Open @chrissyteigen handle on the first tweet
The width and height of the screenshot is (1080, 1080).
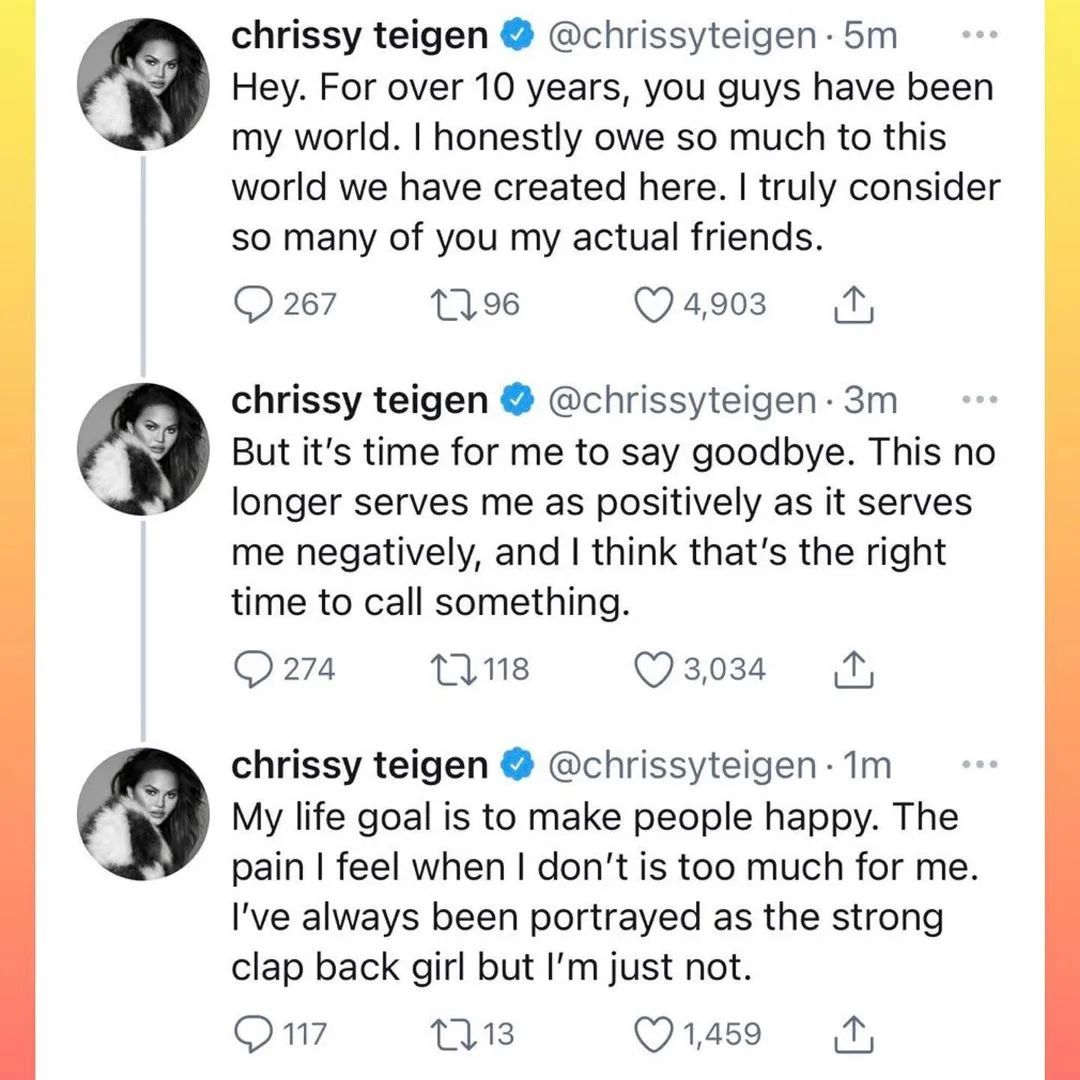[x=682, y=36]
